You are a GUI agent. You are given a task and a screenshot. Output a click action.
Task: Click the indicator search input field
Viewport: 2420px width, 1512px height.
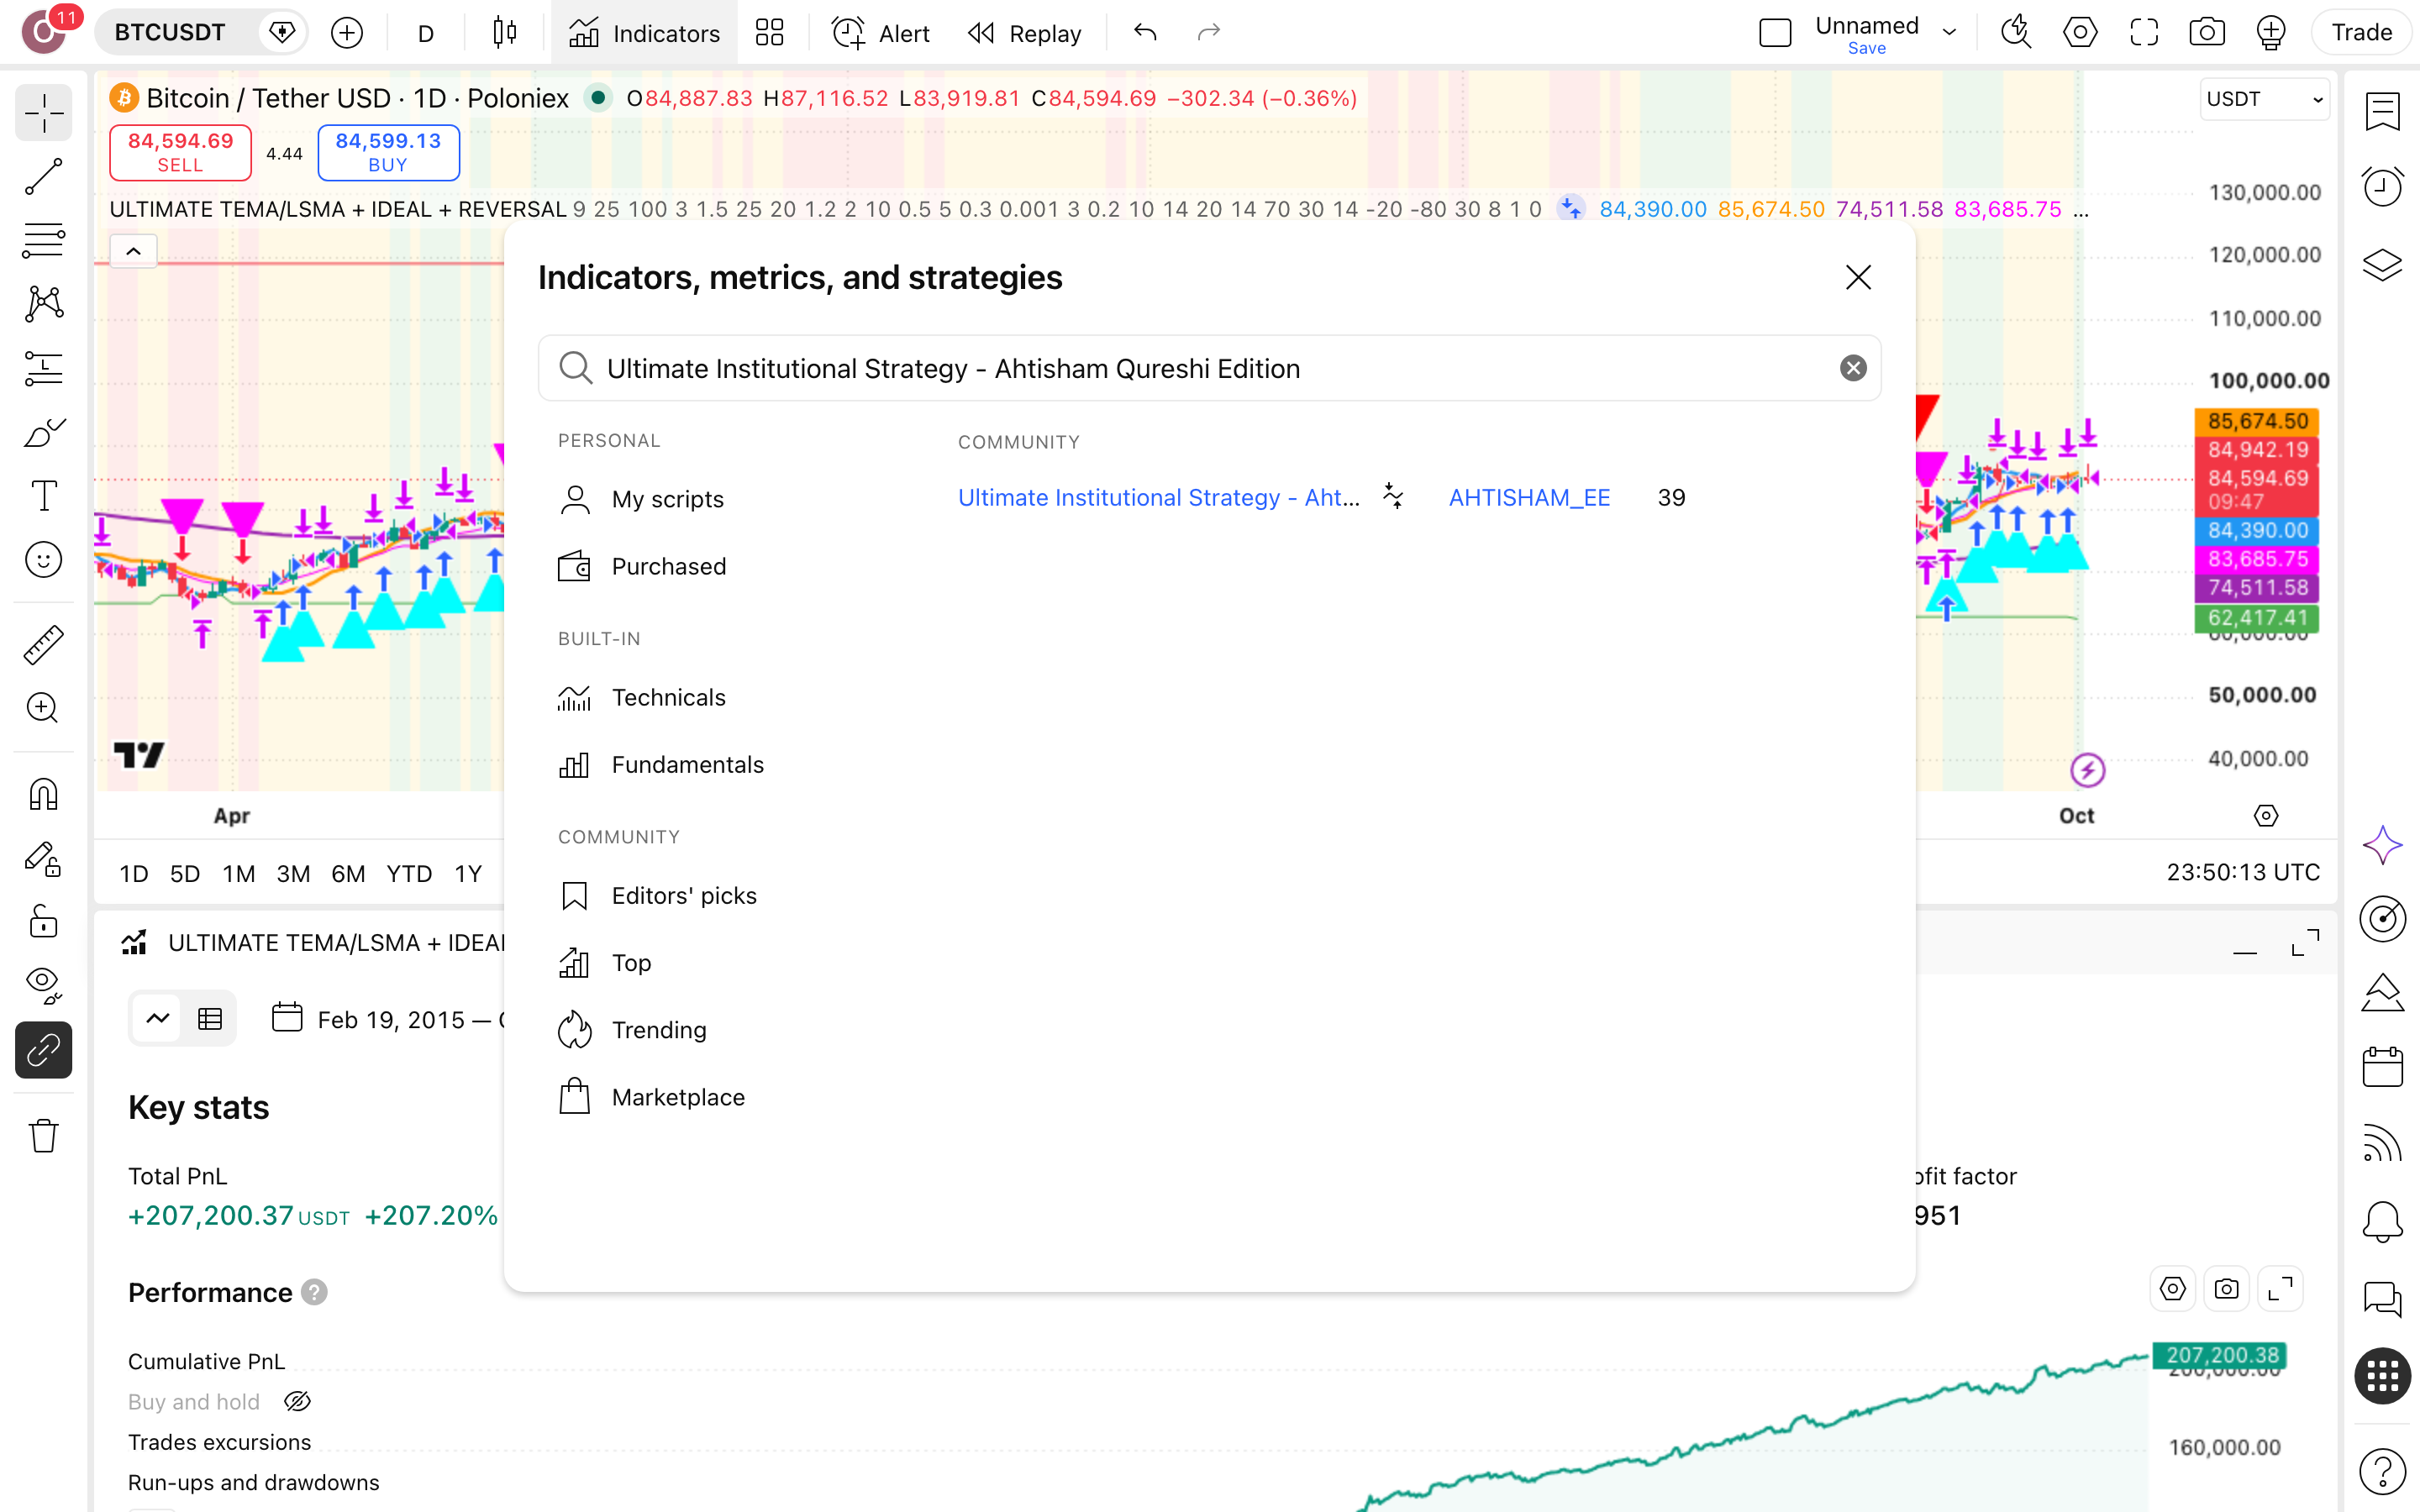1209,368
